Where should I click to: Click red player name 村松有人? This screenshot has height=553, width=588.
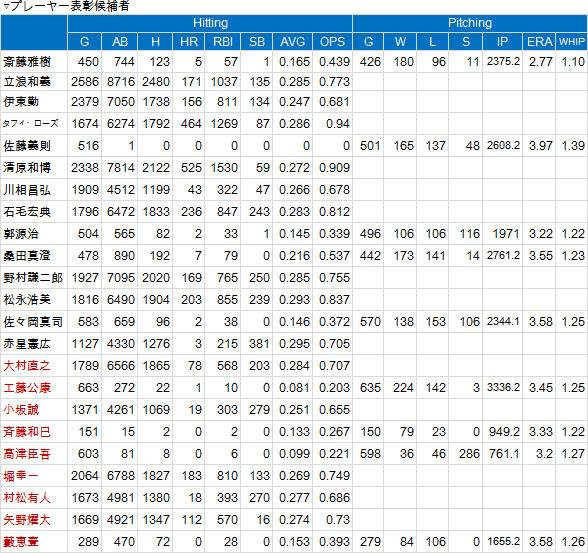(27, 498)
